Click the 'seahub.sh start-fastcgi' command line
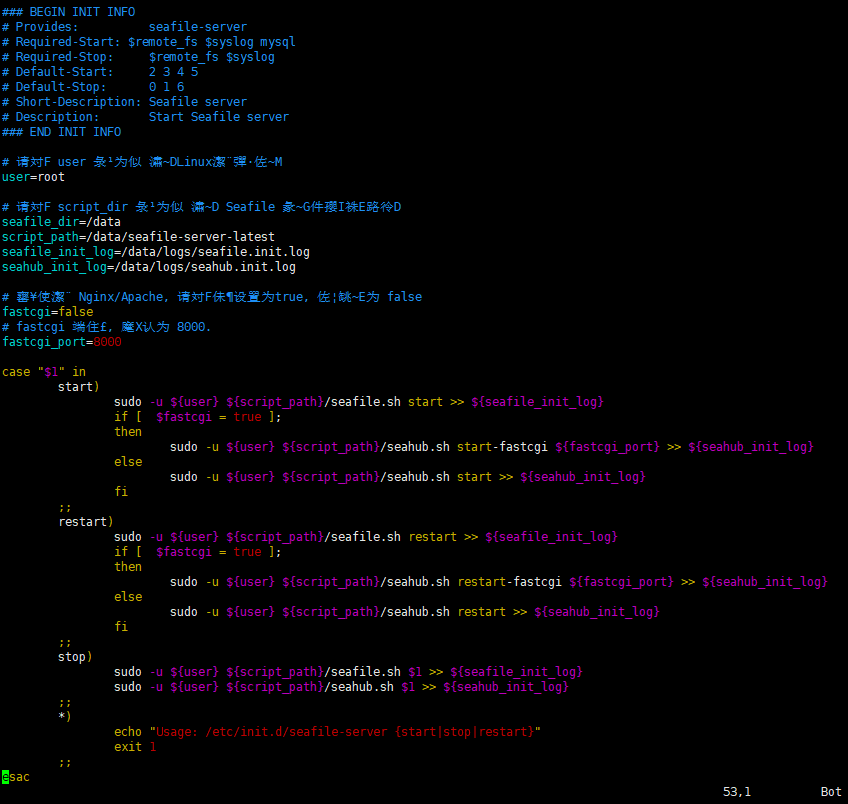 pos(492,447)
